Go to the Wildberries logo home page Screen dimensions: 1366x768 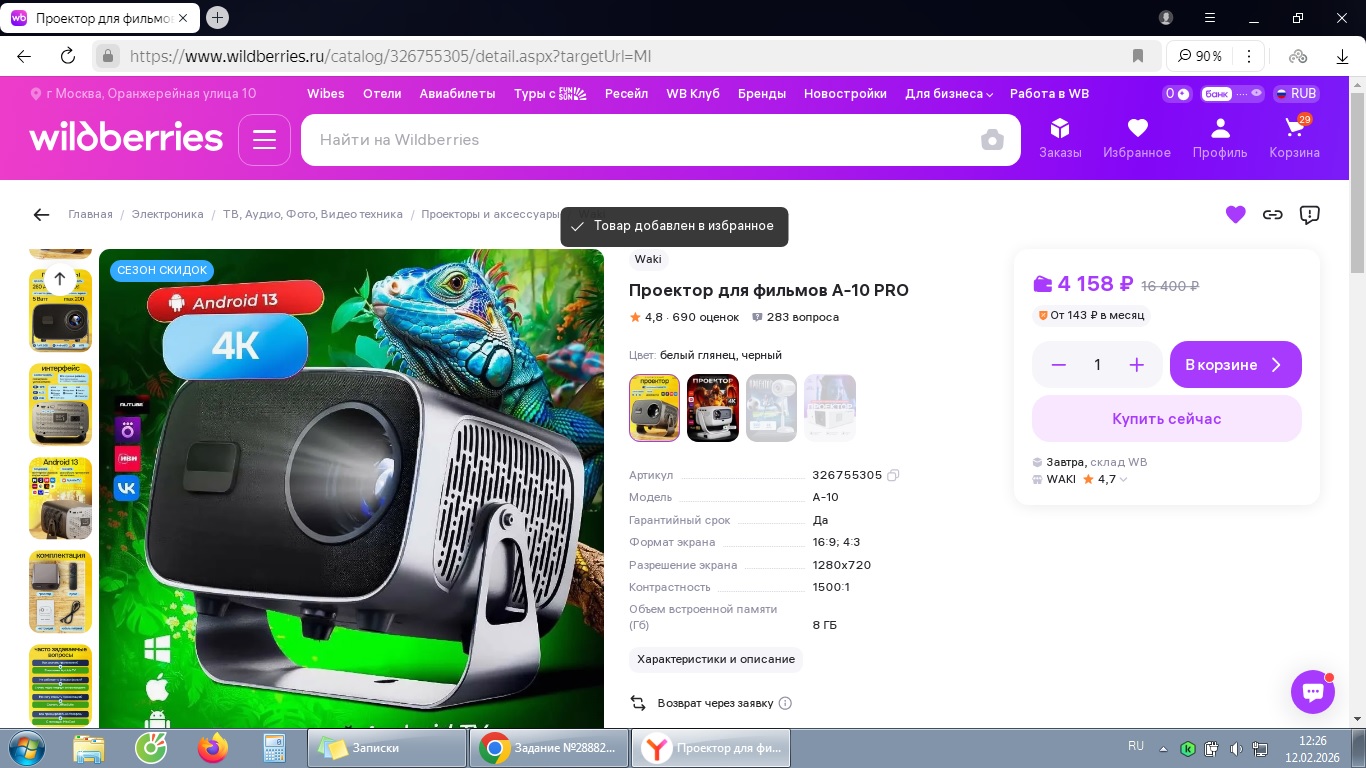point(126,138)
